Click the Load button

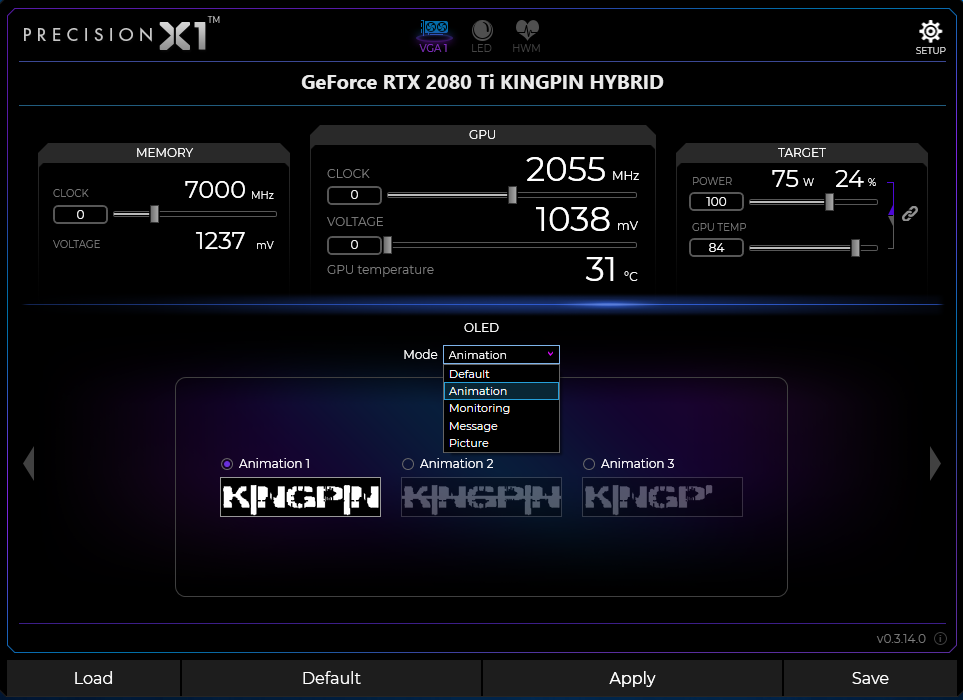pos(93,679)
